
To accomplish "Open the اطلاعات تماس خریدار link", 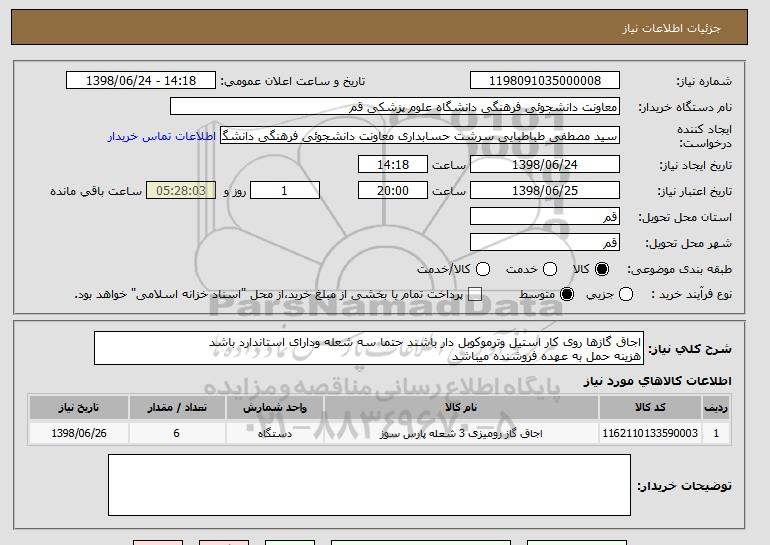I will click(x=162, y=136).
